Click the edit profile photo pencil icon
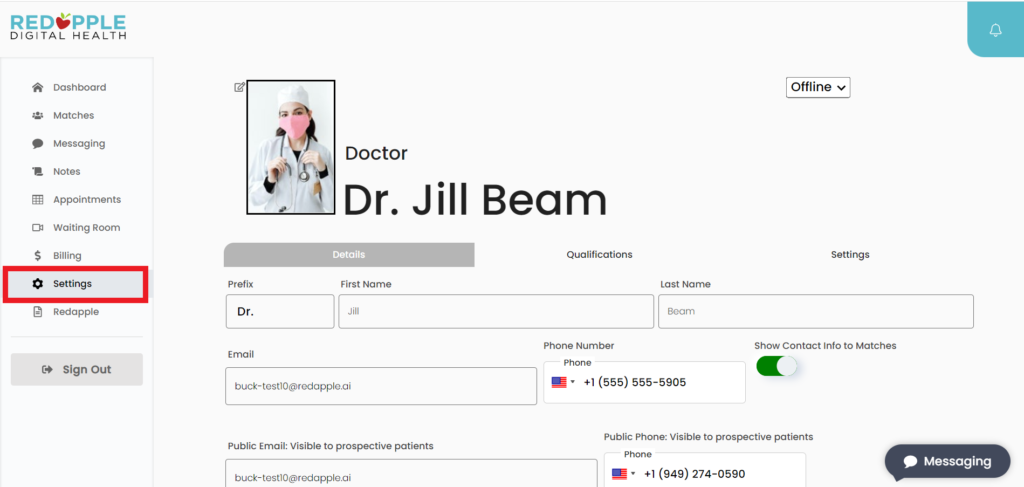Screen dimensions: 1024x487 (x=240, y=87)
